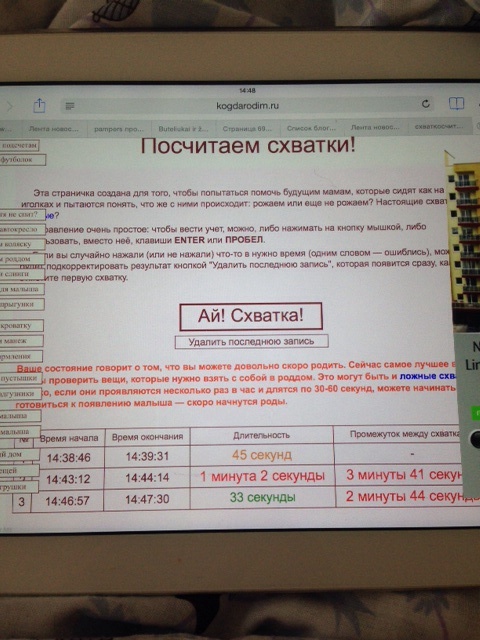Click the bold 'ПРОБЕЛ' word in instructions
The height and width of the screenshot is (640, 480).
(244, 240)
